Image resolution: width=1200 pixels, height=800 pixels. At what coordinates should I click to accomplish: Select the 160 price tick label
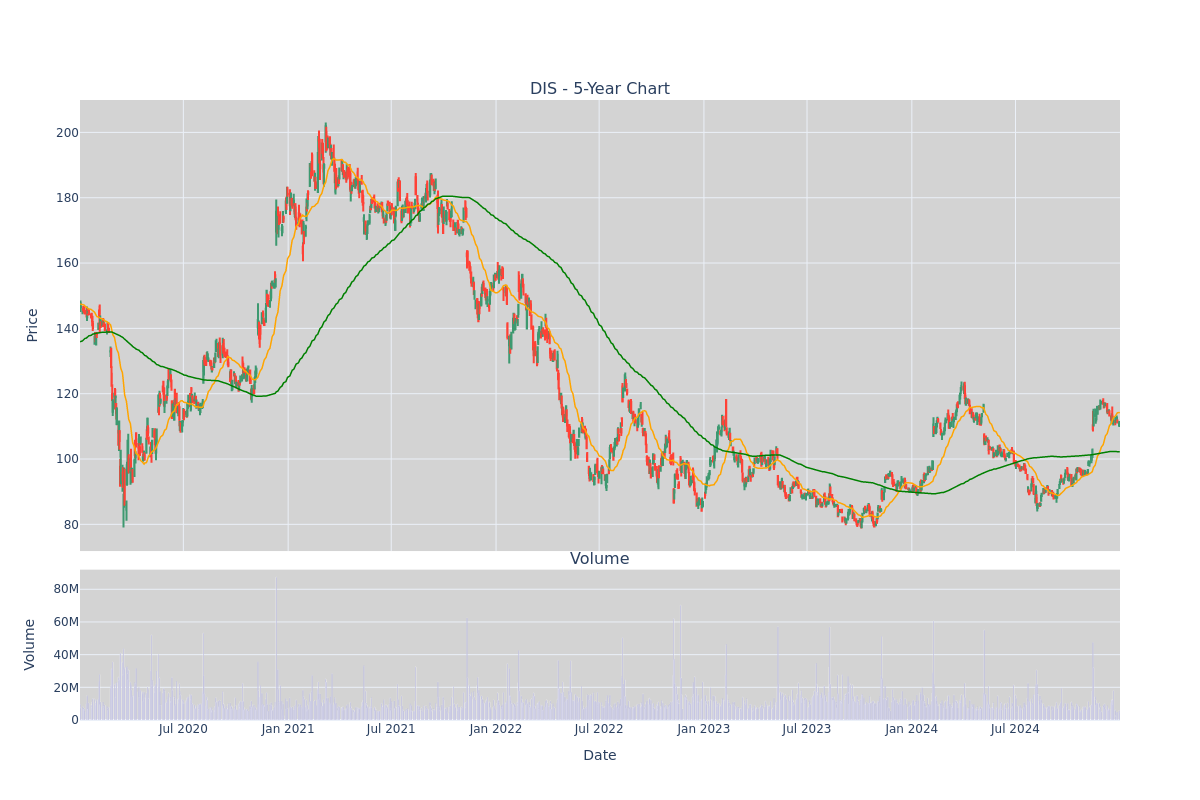coord(67,263)
